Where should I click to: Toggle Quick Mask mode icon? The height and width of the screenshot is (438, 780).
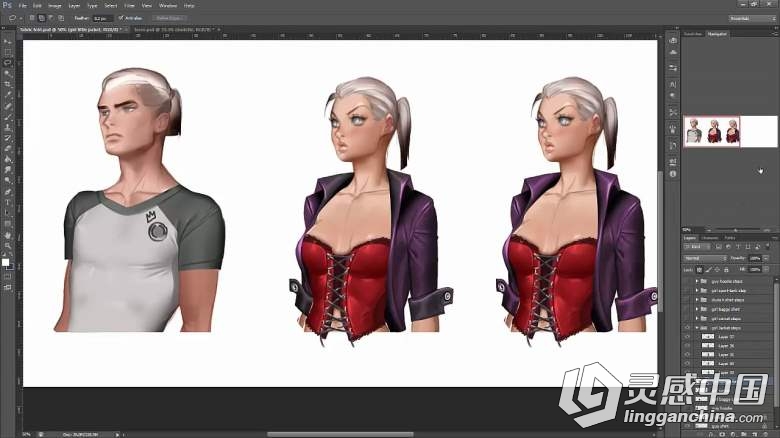click(7, 276)
